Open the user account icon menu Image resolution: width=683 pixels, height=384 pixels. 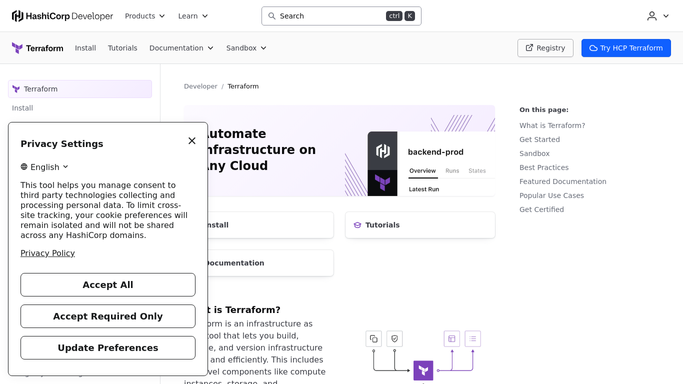(x=652, y=16)
